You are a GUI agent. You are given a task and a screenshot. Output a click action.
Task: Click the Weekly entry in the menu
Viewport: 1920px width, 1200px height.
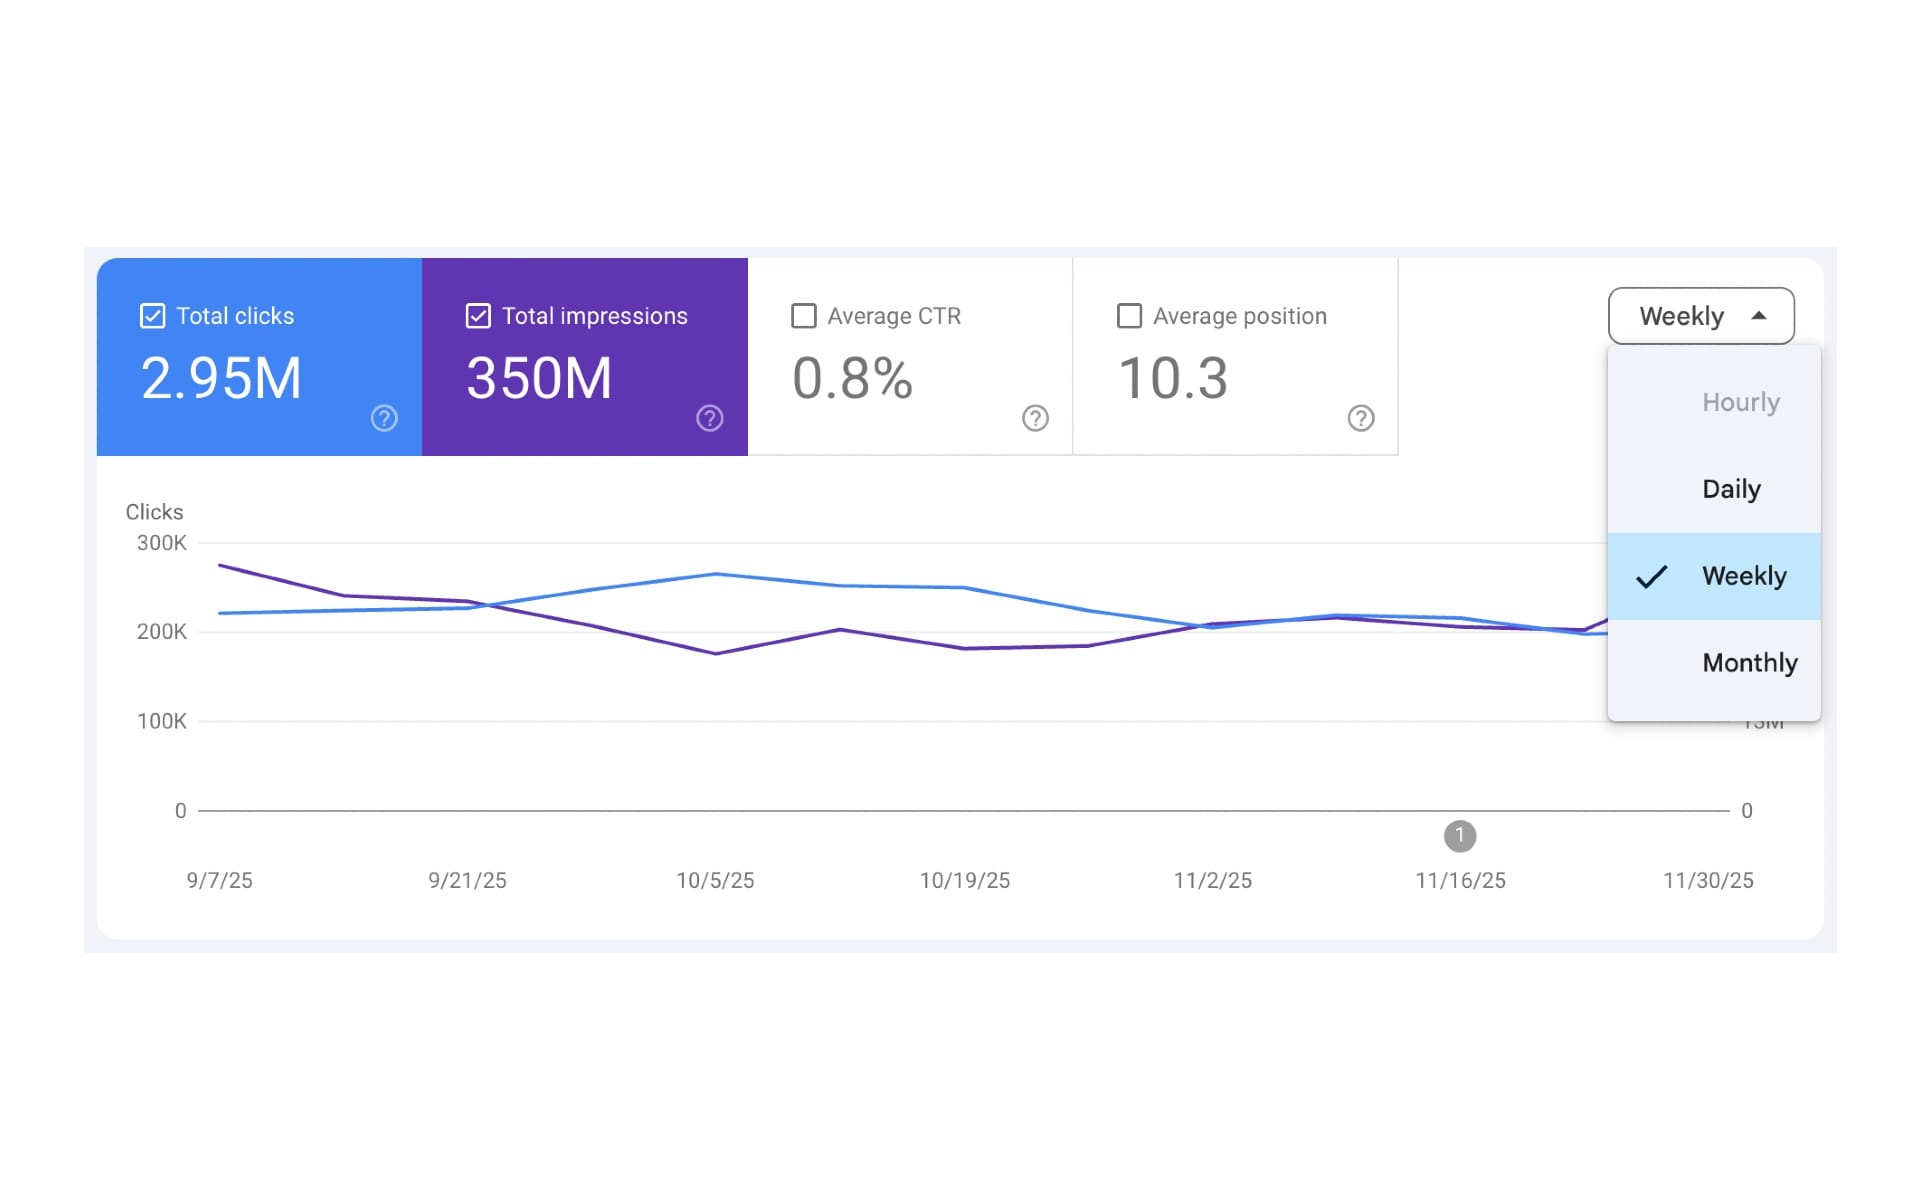[x=1744, y=576]
